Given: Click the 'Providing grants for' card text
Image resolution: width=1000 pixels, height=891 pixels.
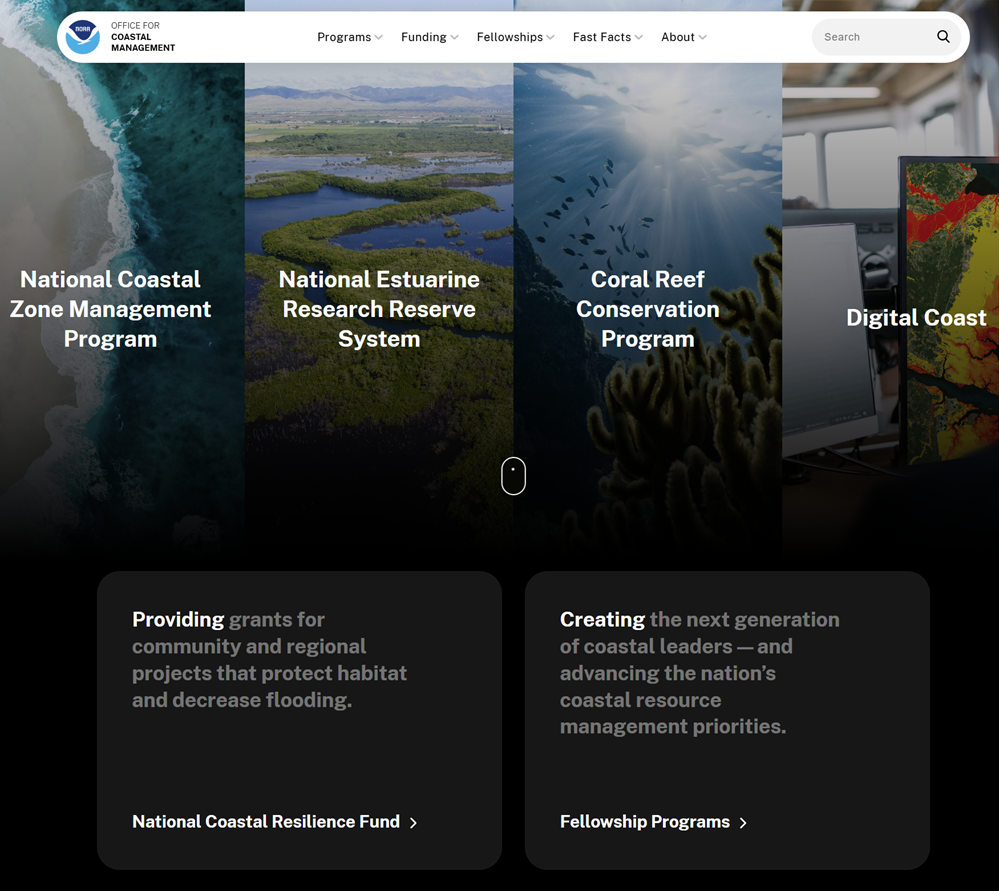Looking at the screenshot, I should (x=269, y=659).
